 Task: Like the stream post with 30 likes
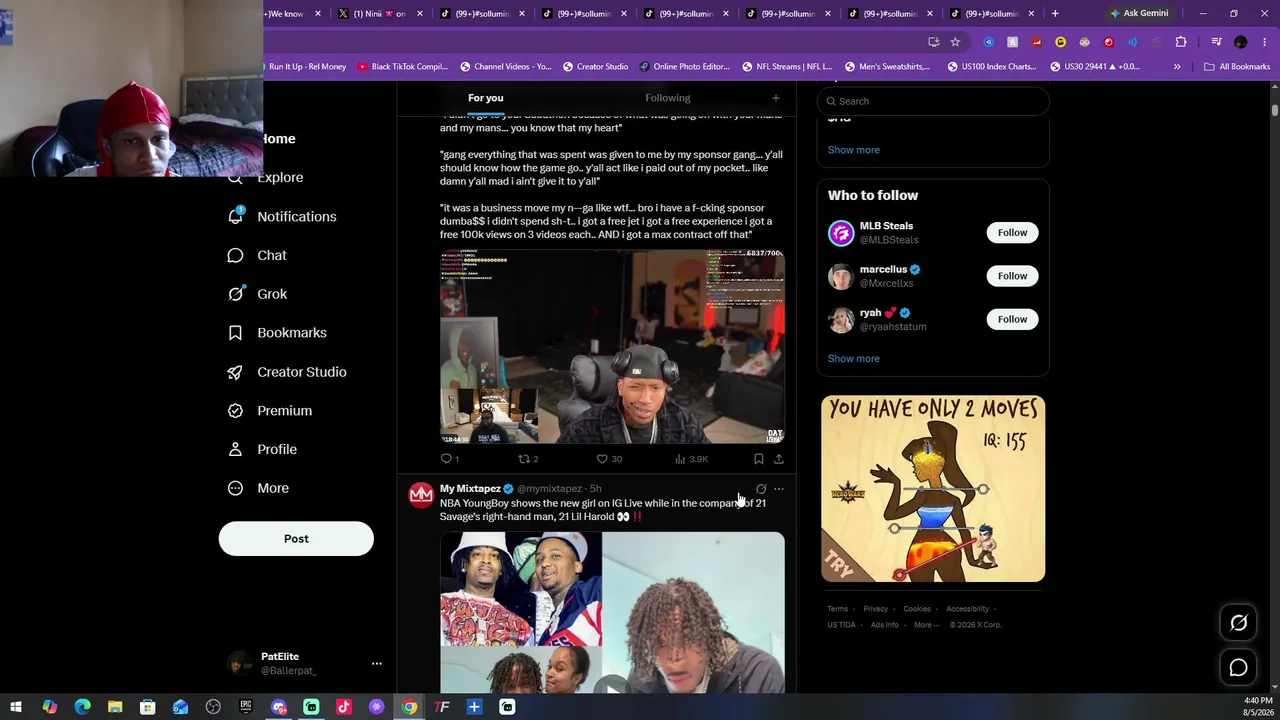click(602, 459)
